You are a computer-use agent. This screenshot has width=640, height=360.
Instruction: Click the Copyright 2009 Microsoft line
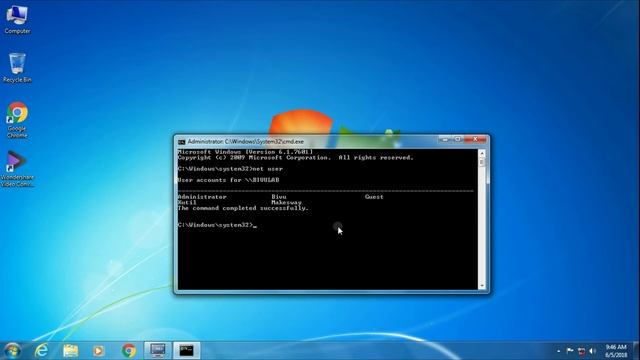coord(296,158)
